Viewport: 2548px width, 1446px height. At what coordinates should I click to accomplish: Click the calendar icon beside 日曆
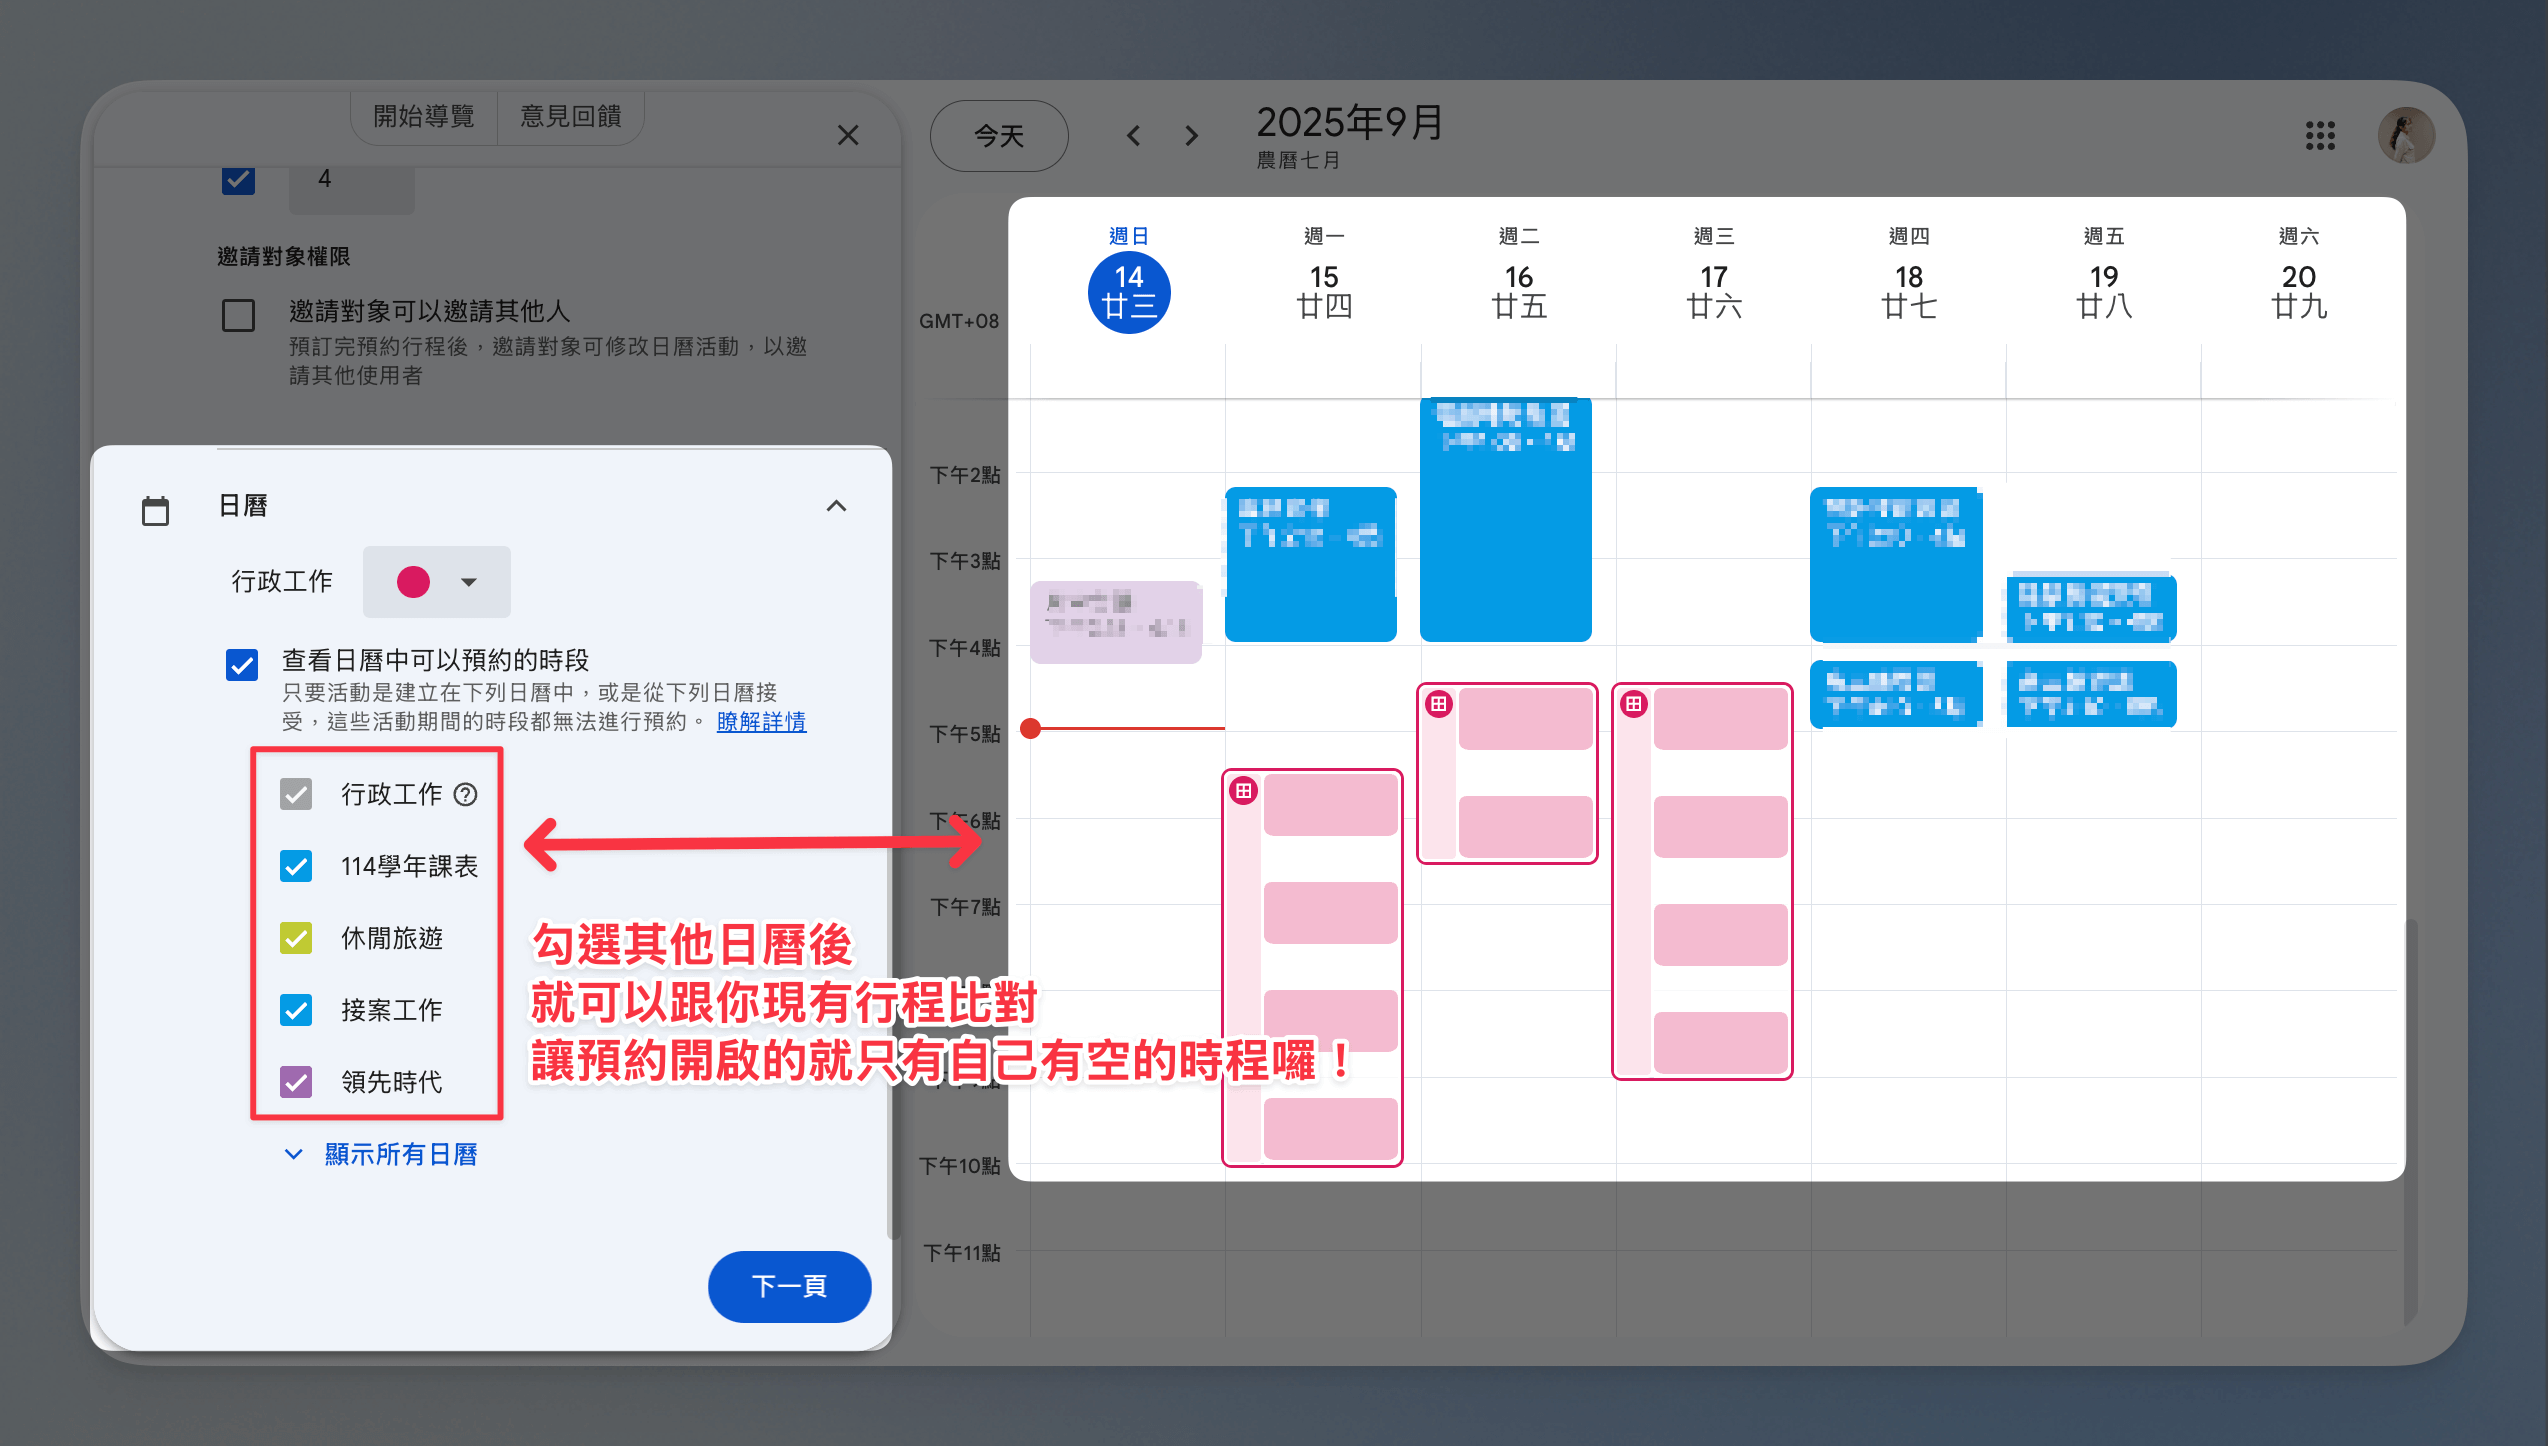tap(155, 510)
